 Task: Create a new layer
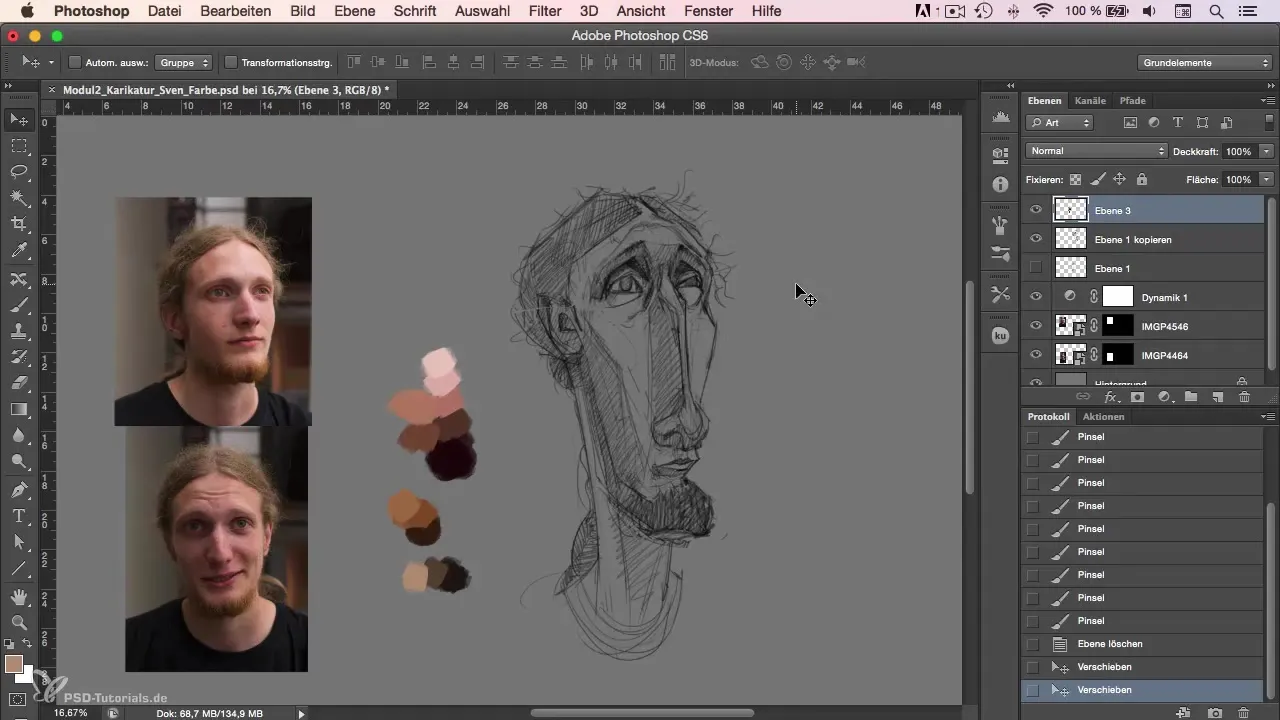point(1218,397)
